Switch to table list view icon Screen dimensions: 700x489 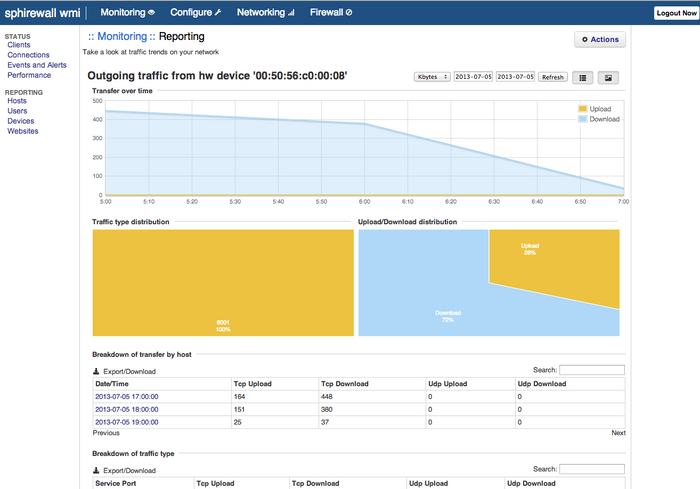(583, 78)
